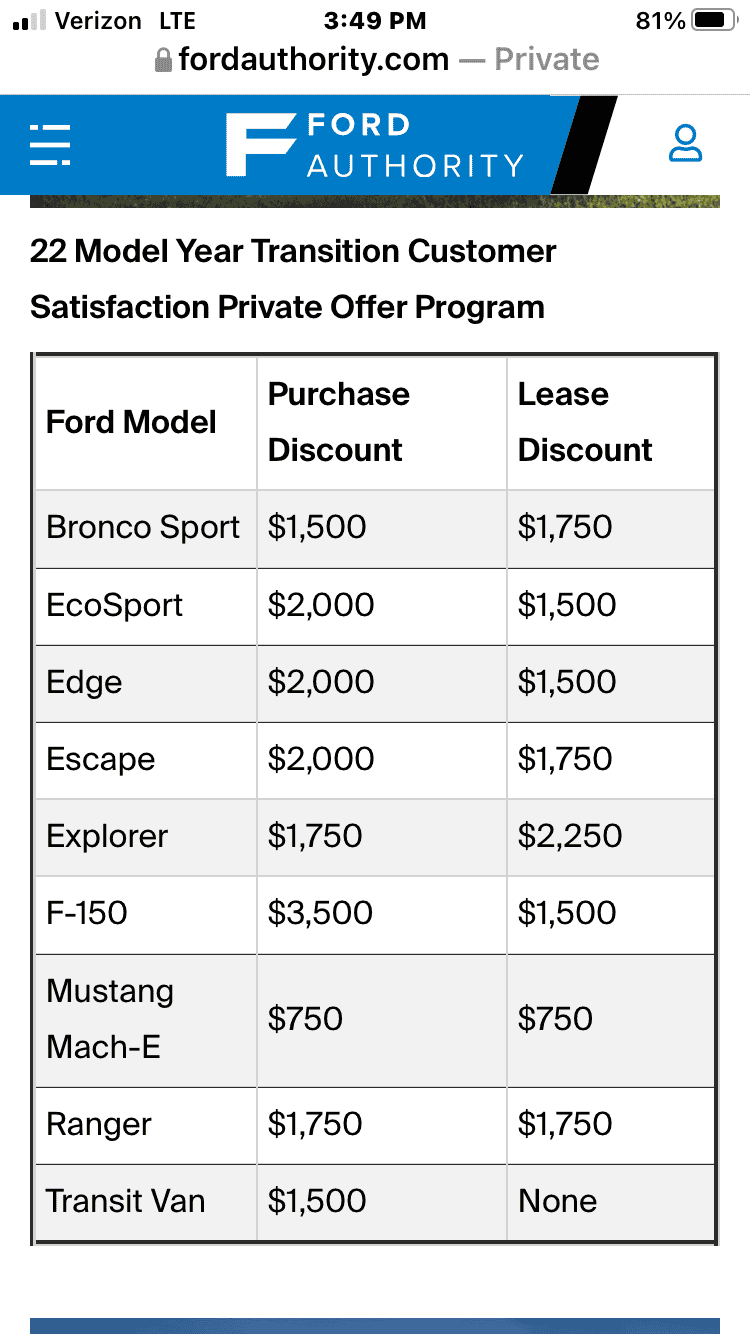
Task: Tap the Bronco Sport row label
Action: 143,527
